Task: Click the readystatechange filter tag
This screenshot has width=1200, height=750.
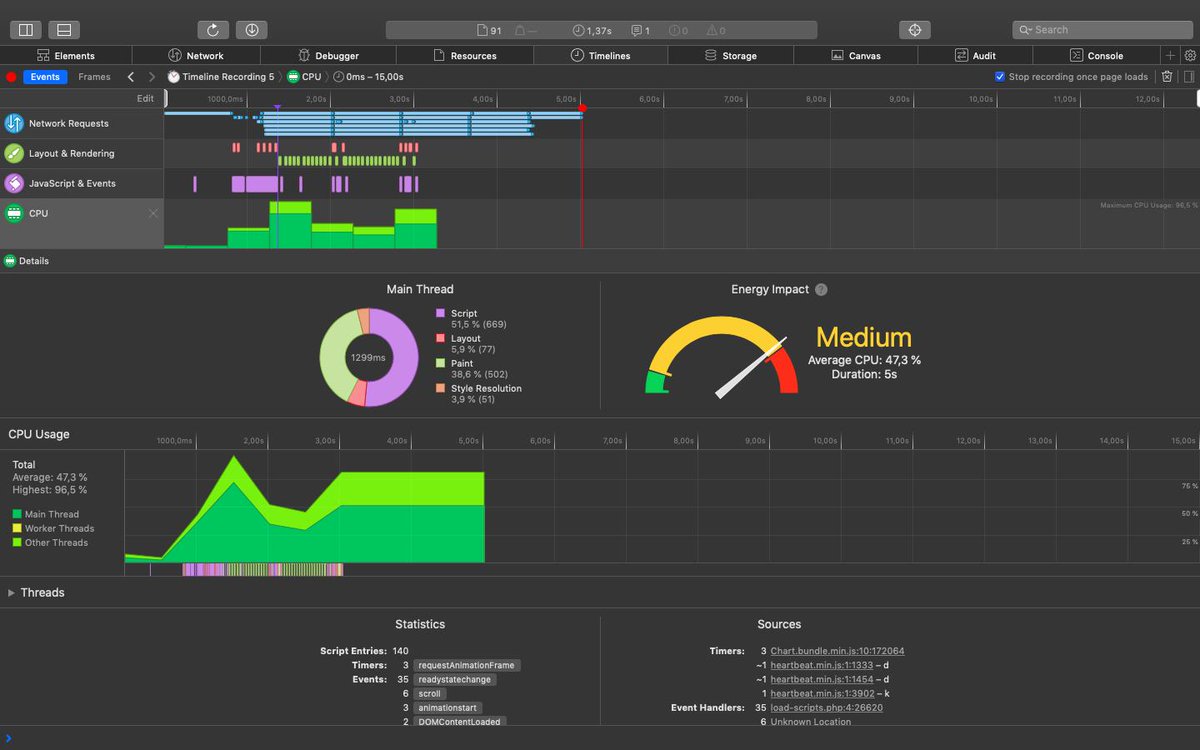Action: [x=455, y=680]
